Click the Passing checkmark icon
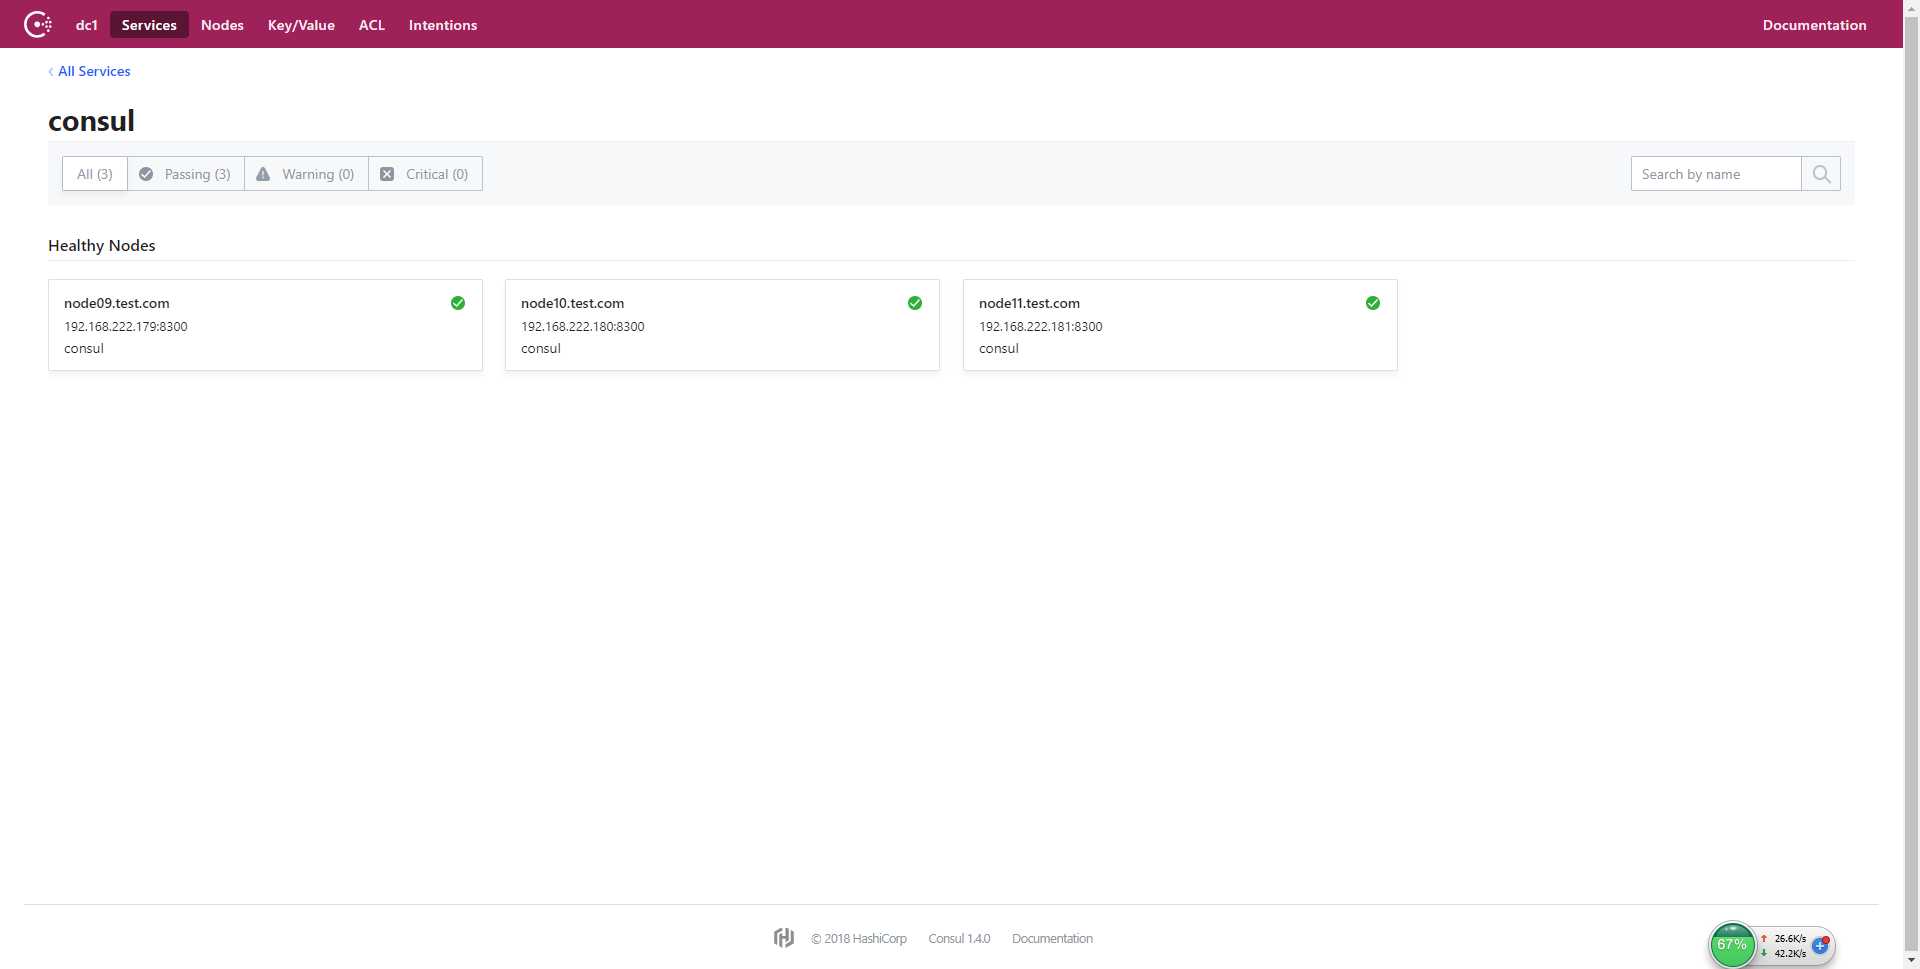 (x=146, y=174)
